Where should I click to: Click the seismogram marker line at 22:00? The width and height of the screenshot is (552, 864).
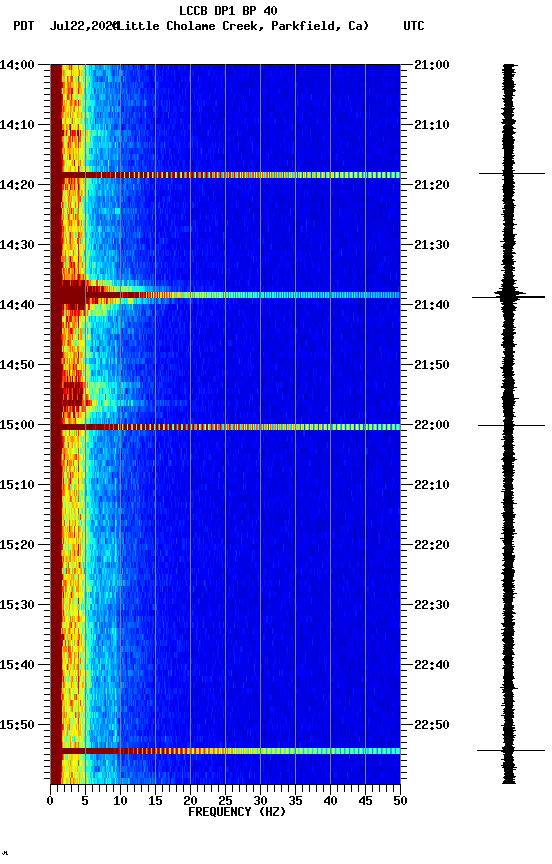(x=511, y=425)
